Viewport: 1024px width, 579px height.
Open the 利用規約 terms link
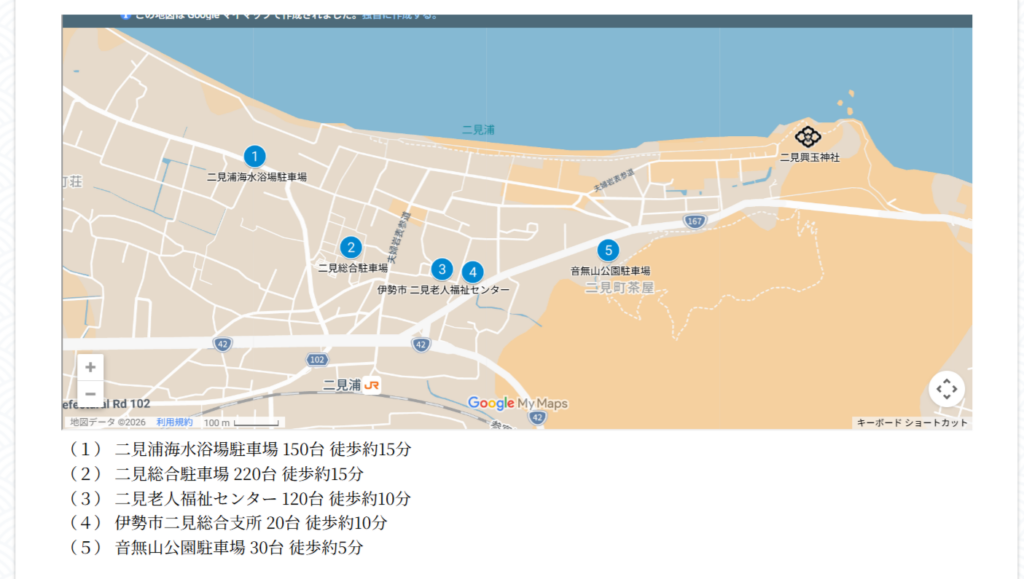click(174, 422)
